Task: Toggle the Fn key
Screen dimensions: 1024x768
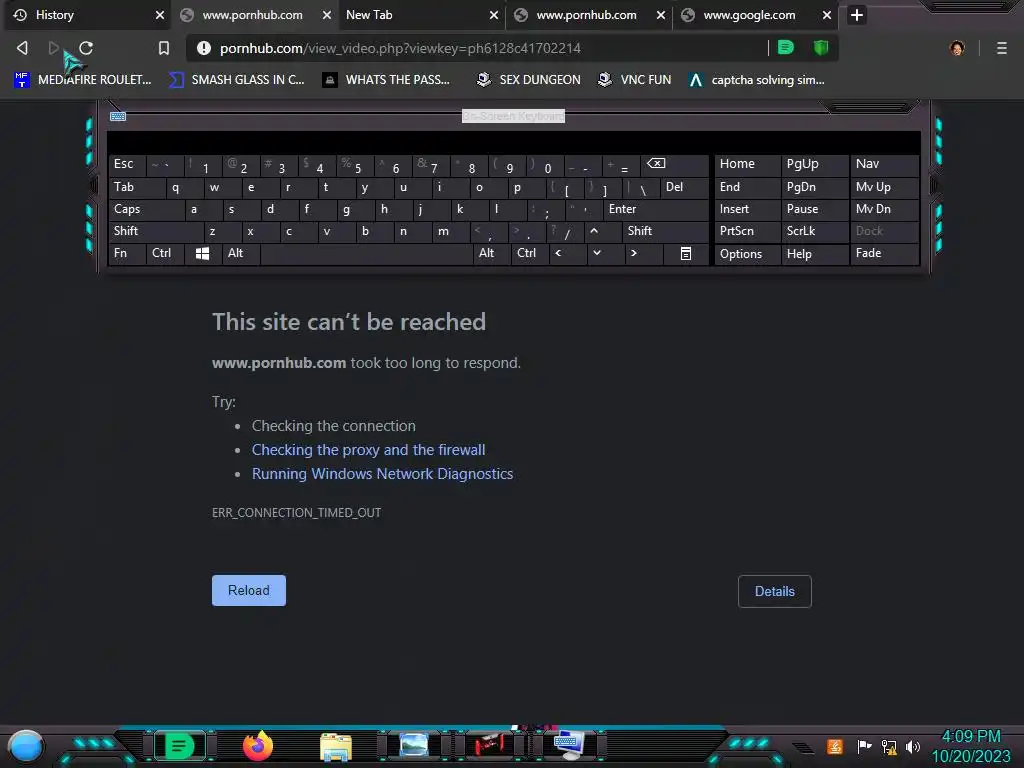Action: pyautogui.click(x=127, y=253)
